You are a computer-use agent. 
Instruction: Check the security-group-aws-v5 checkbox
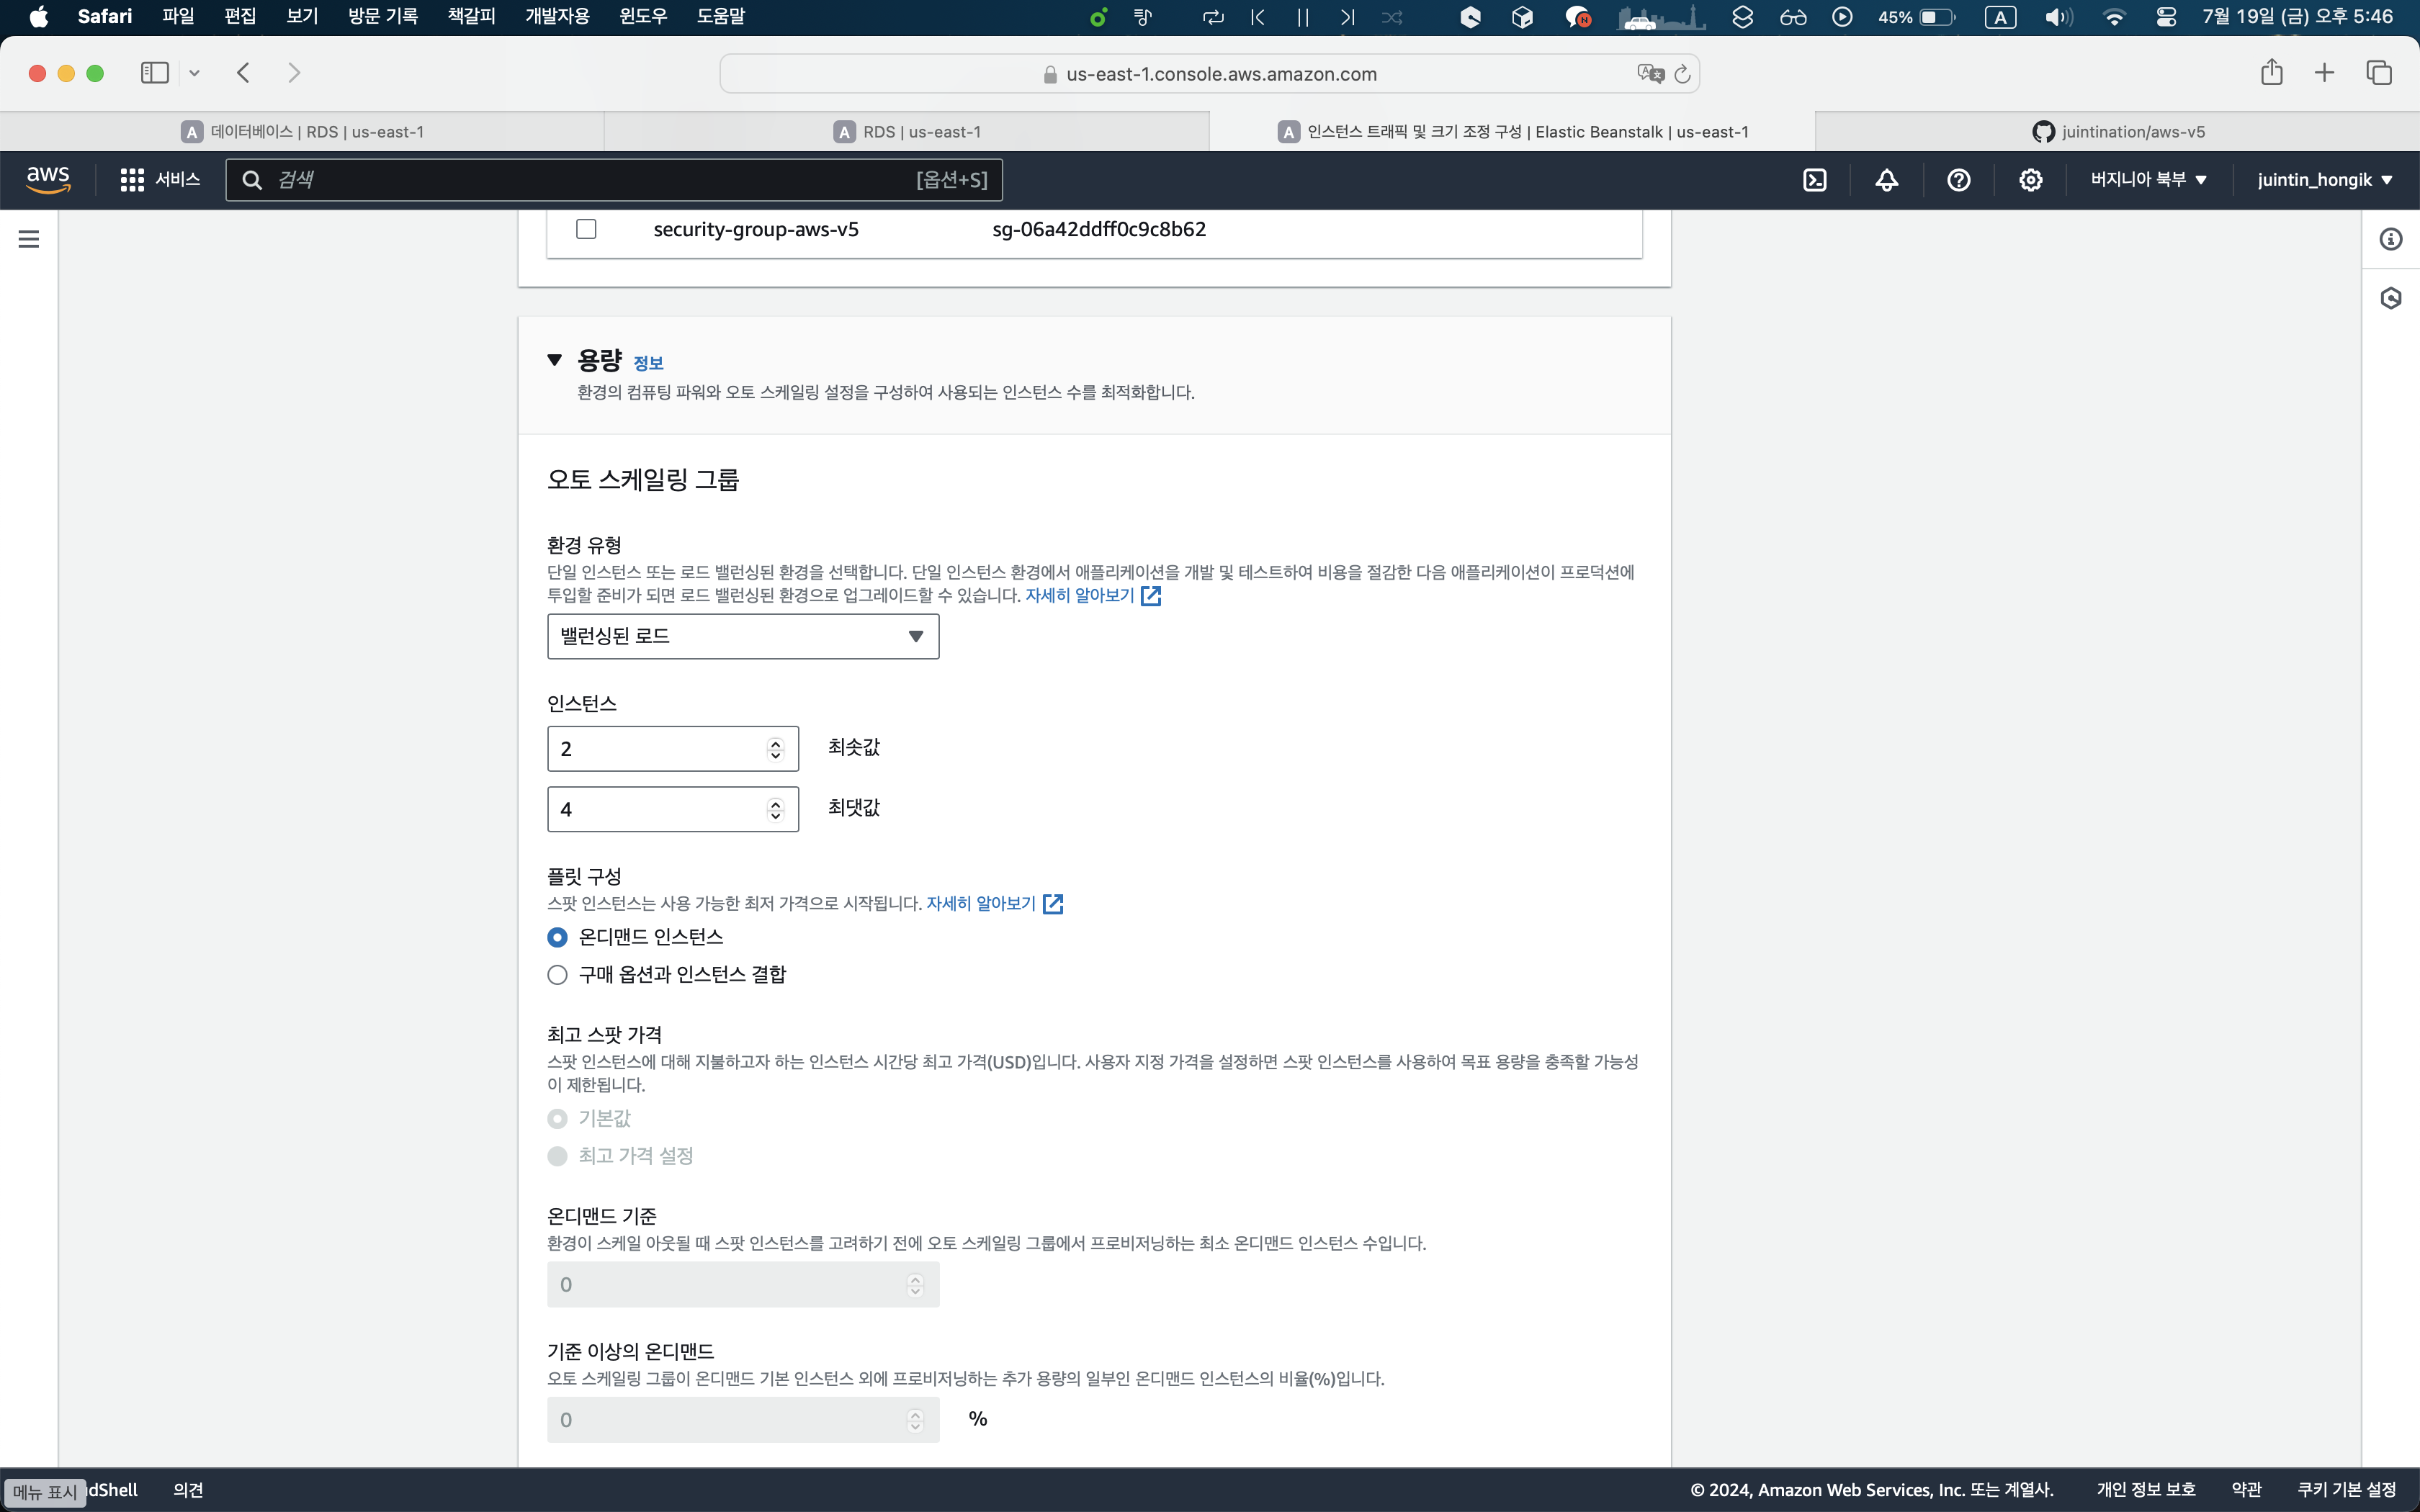[x=587, y=229]
